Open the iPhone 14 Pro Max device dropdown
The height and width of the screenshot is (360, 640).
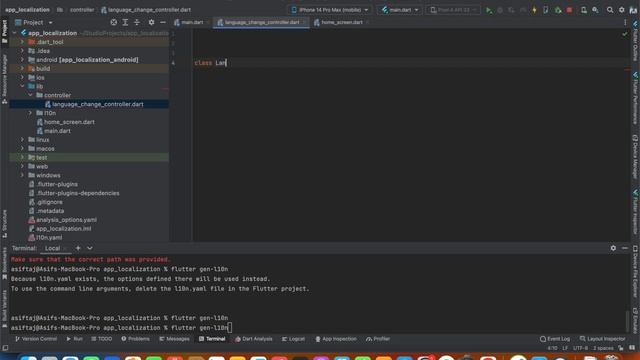(x=329, y=10)
